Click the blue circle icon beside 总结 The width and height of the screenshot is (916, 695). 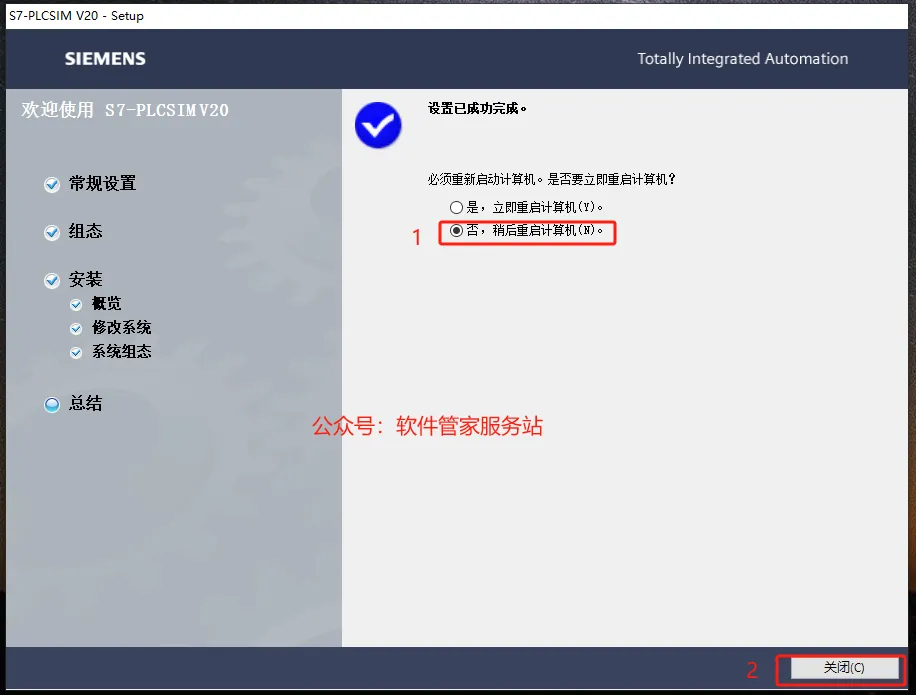[52, 404]
